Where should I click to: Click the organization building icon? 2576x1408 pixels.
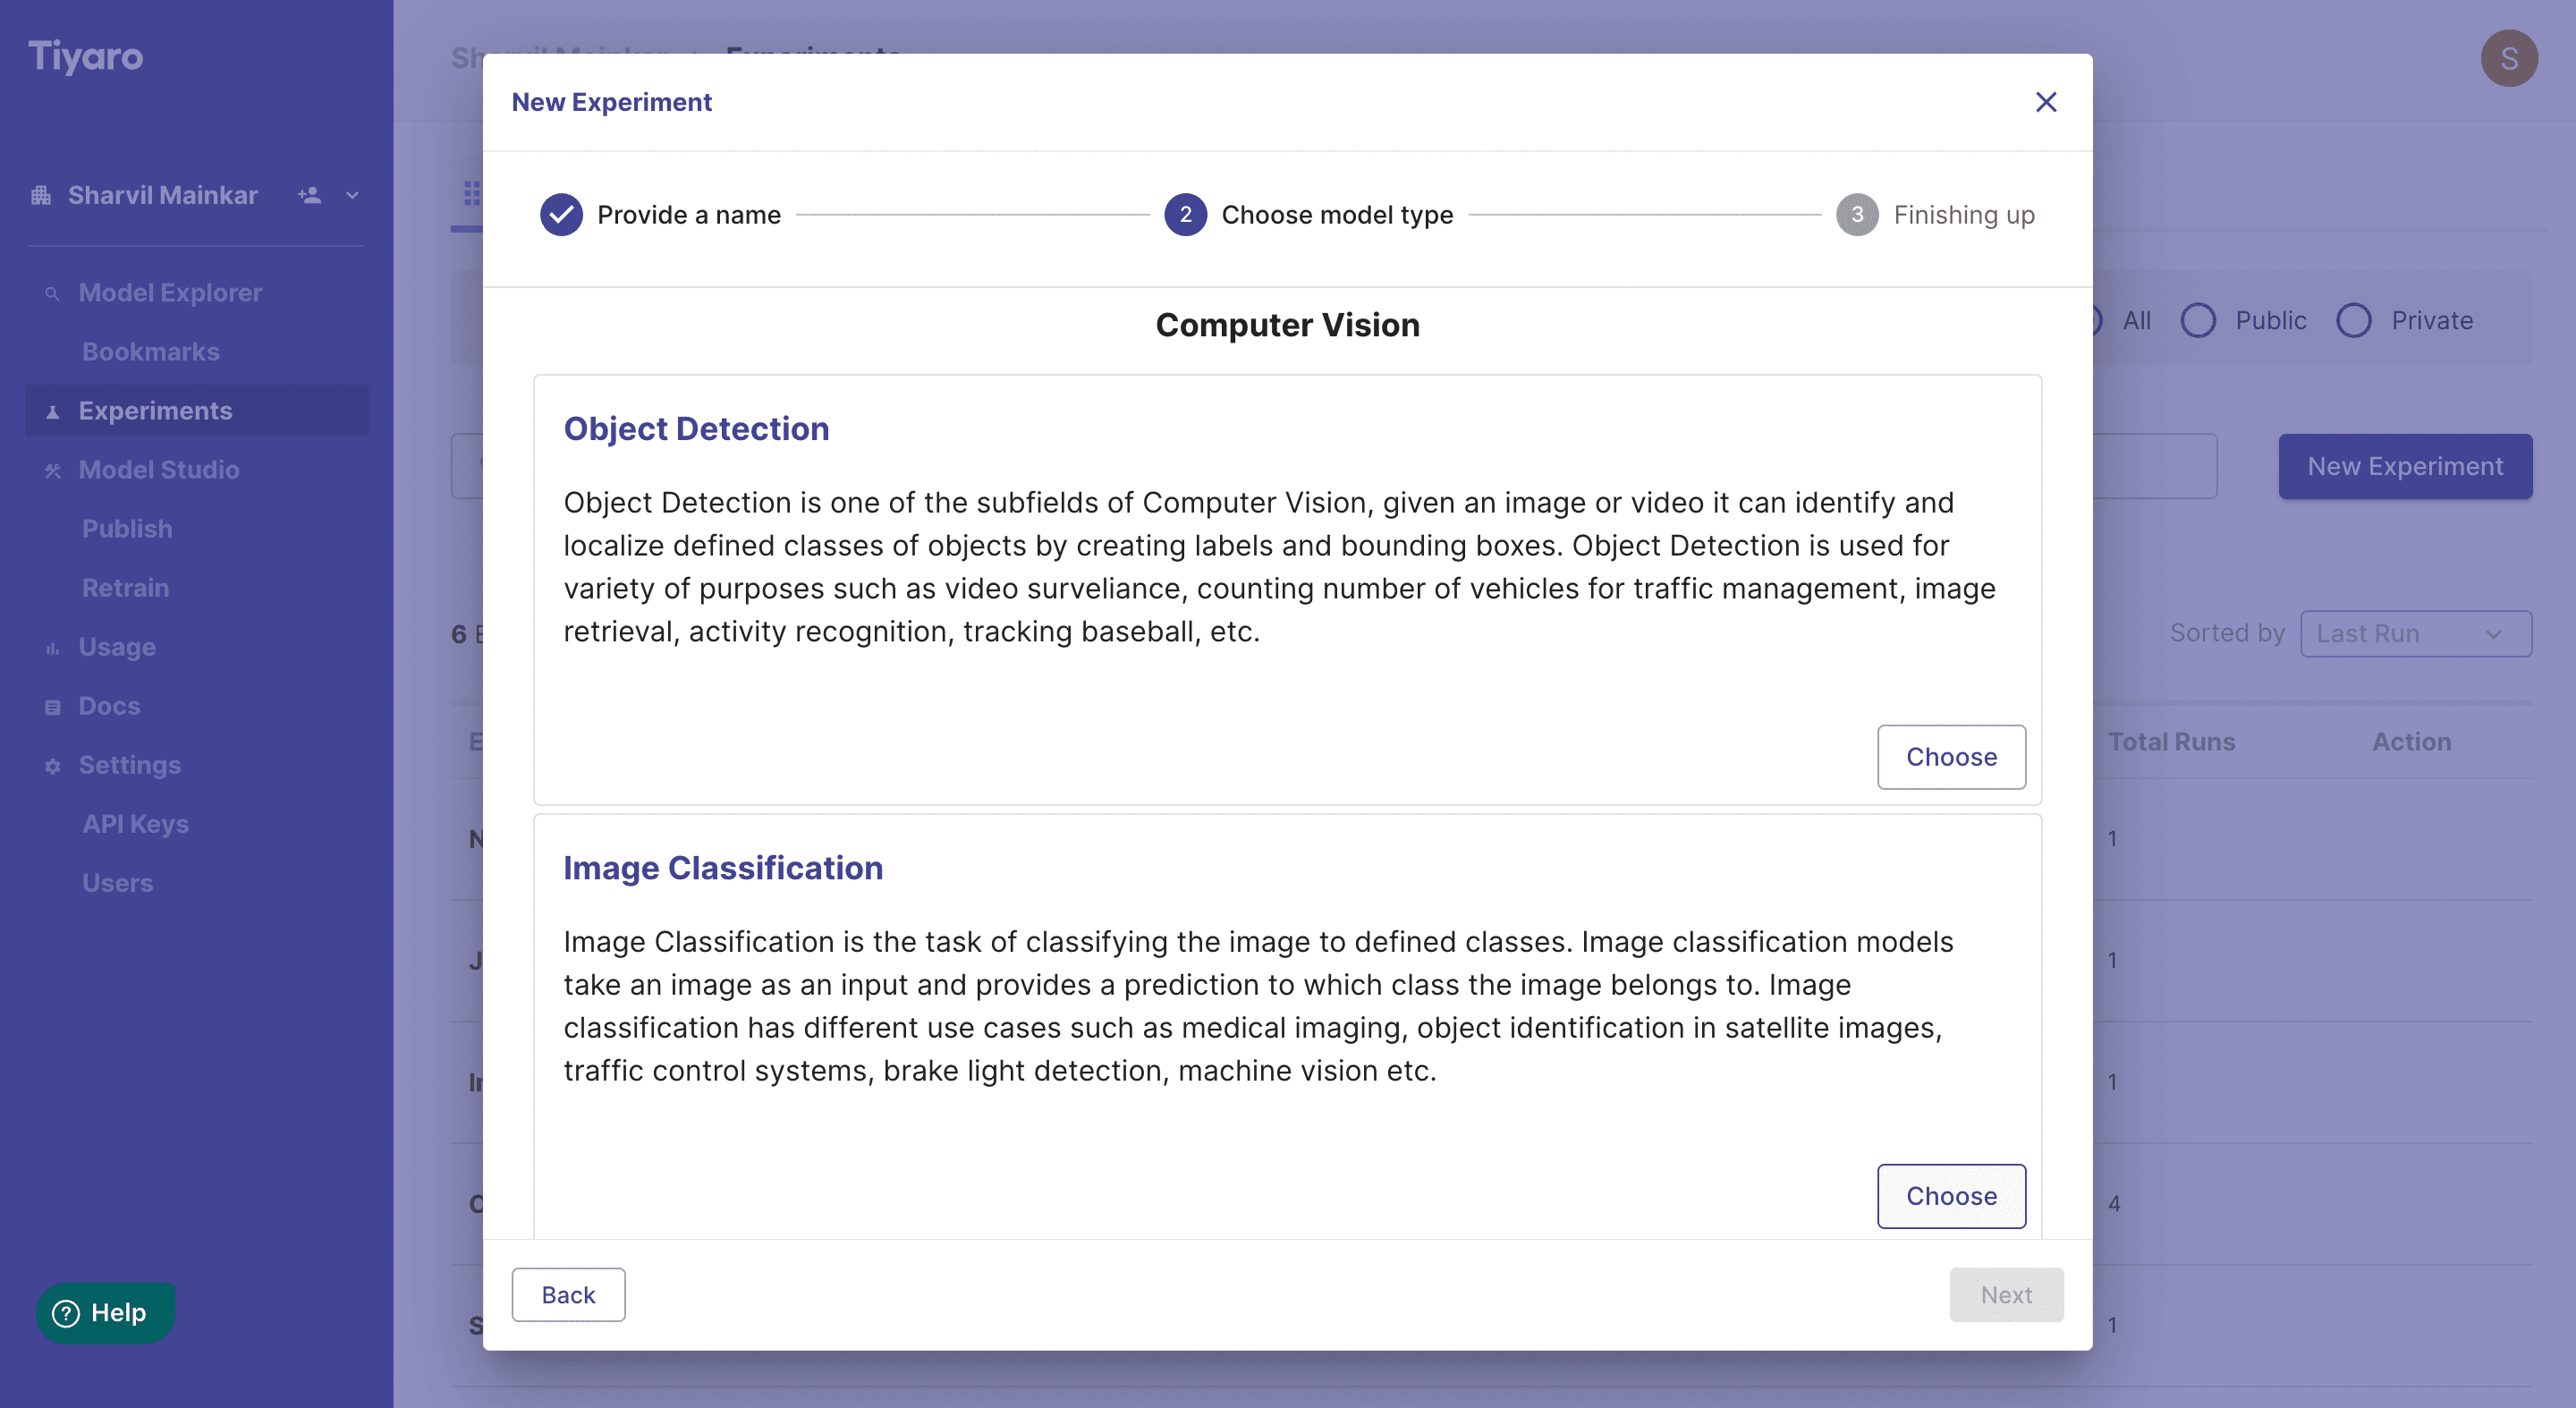41,195
